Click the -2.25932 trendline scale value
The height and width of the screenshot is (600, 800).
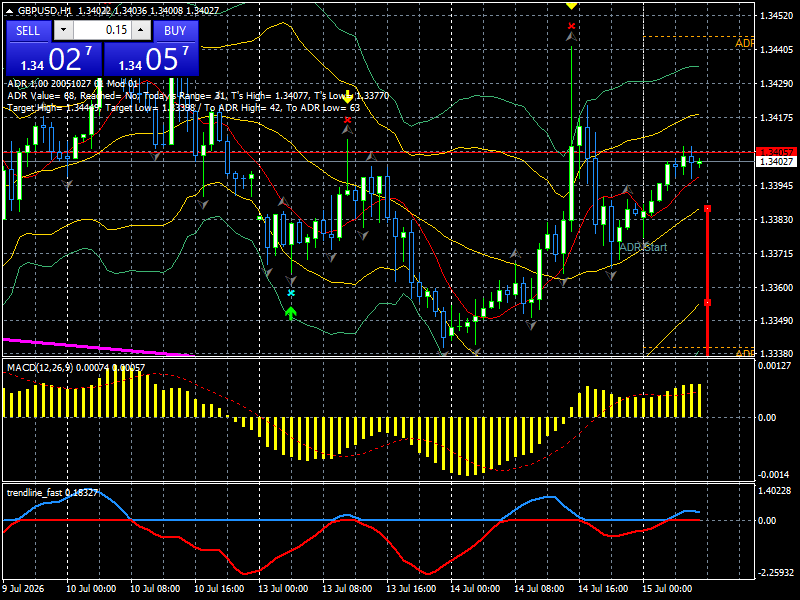pyautogui.click(x=775, y=573)
